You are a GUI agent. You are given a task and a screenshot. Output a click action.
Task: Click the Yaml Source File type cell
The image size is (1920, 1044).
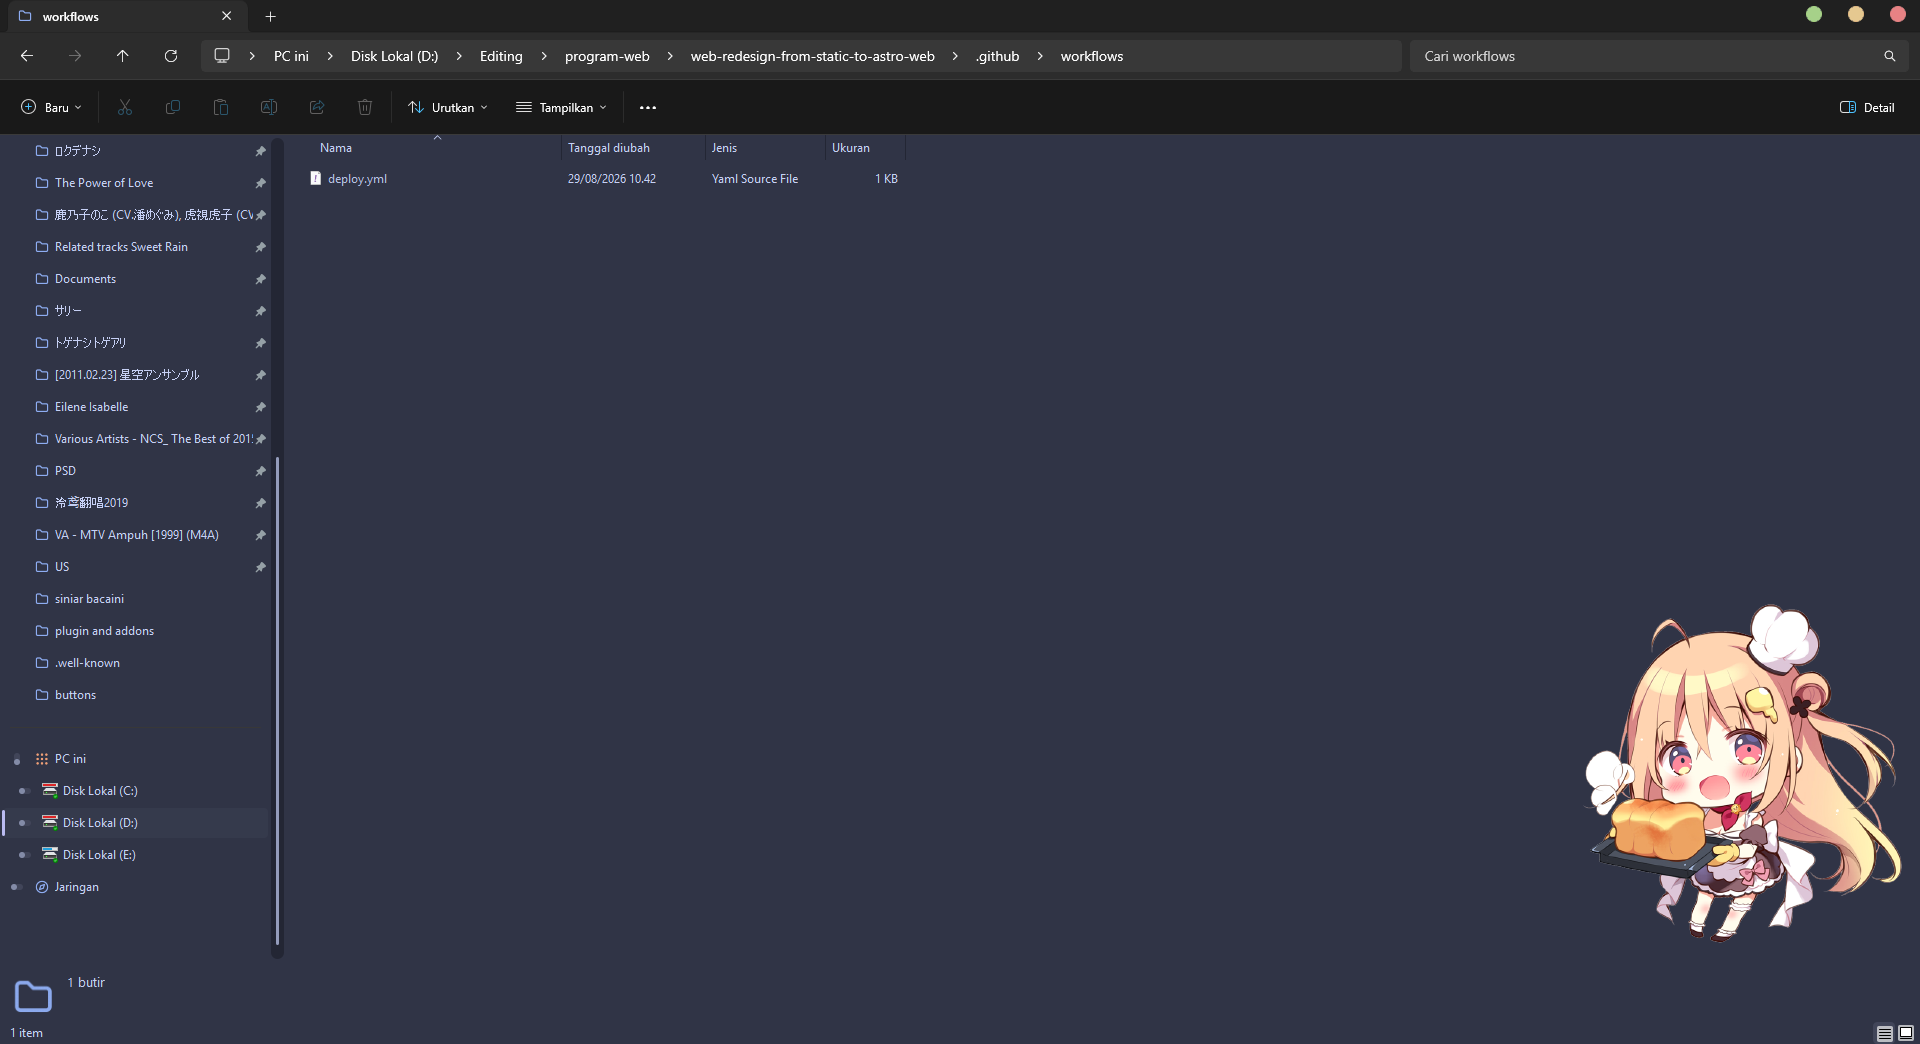coord(755,179)
